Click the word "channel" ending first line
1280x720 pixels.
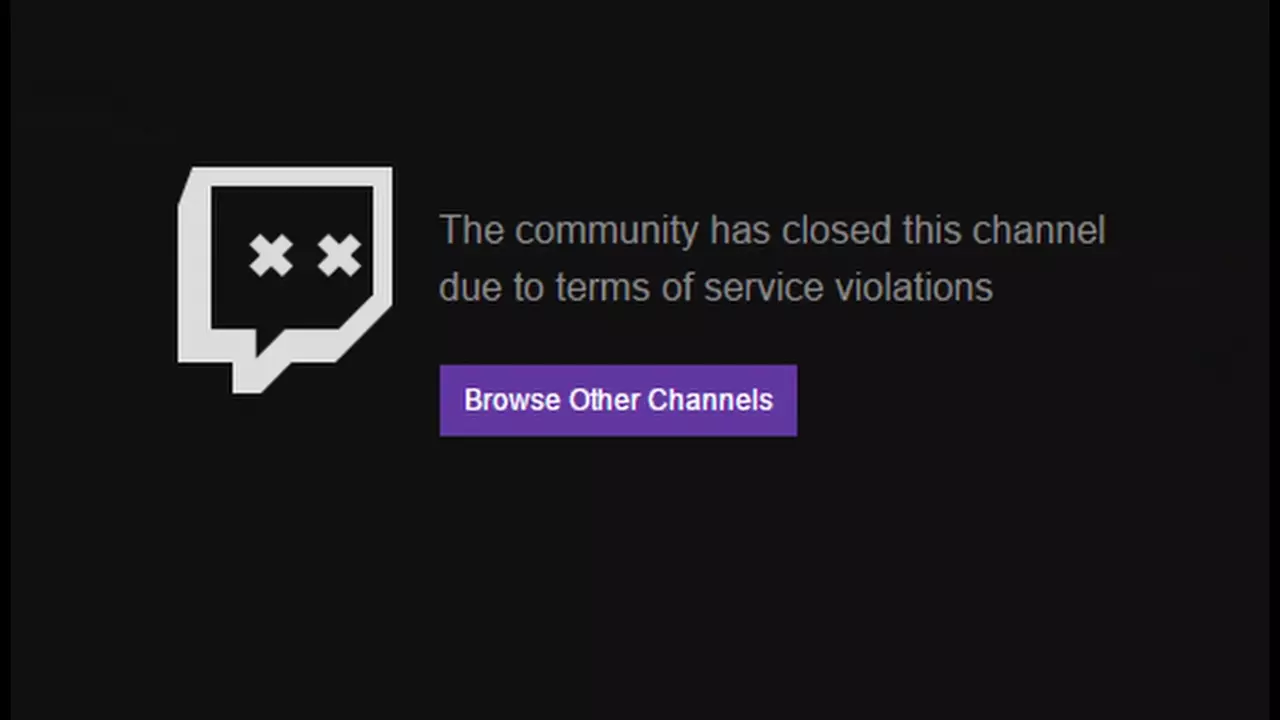tap(1039, 231)
